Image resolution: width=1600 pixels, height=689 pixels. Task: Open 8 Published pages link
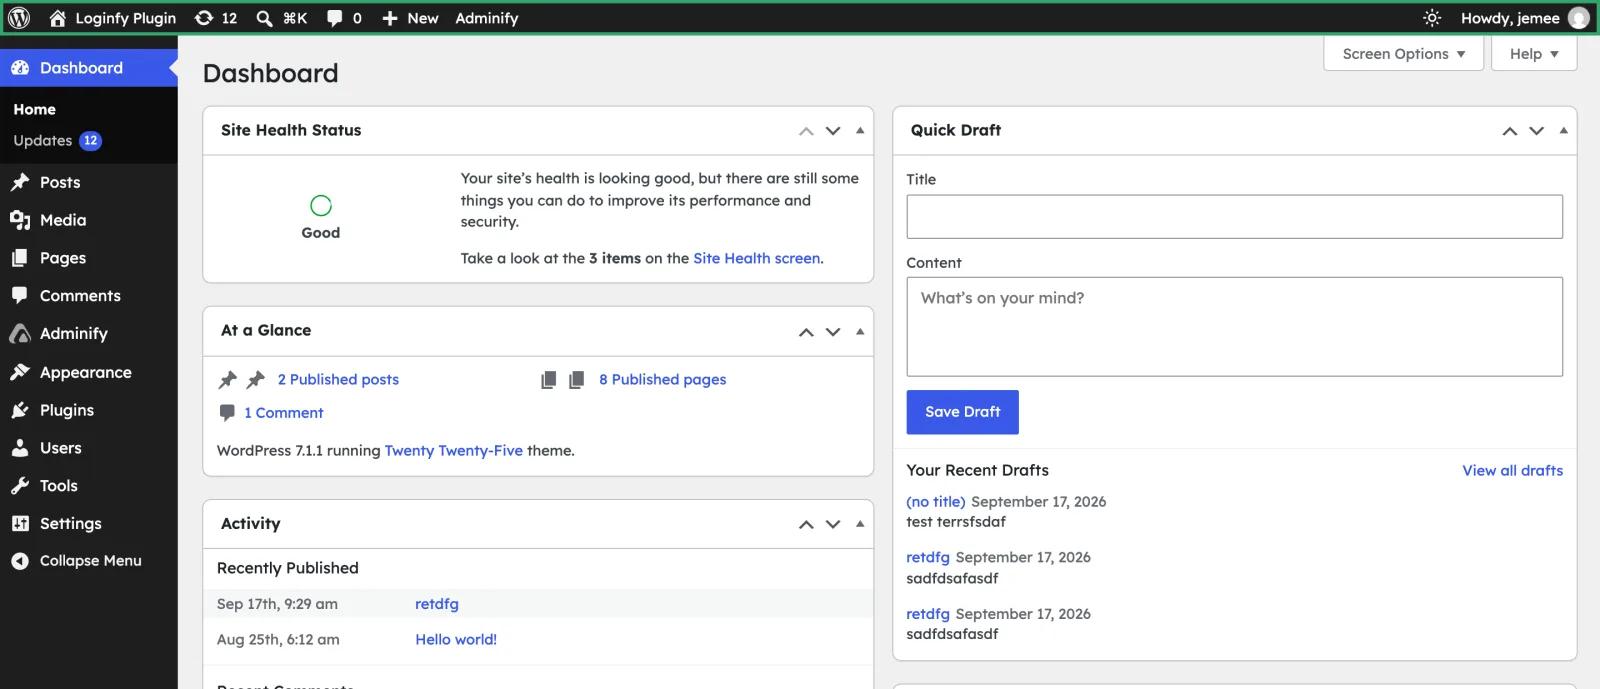662,380
